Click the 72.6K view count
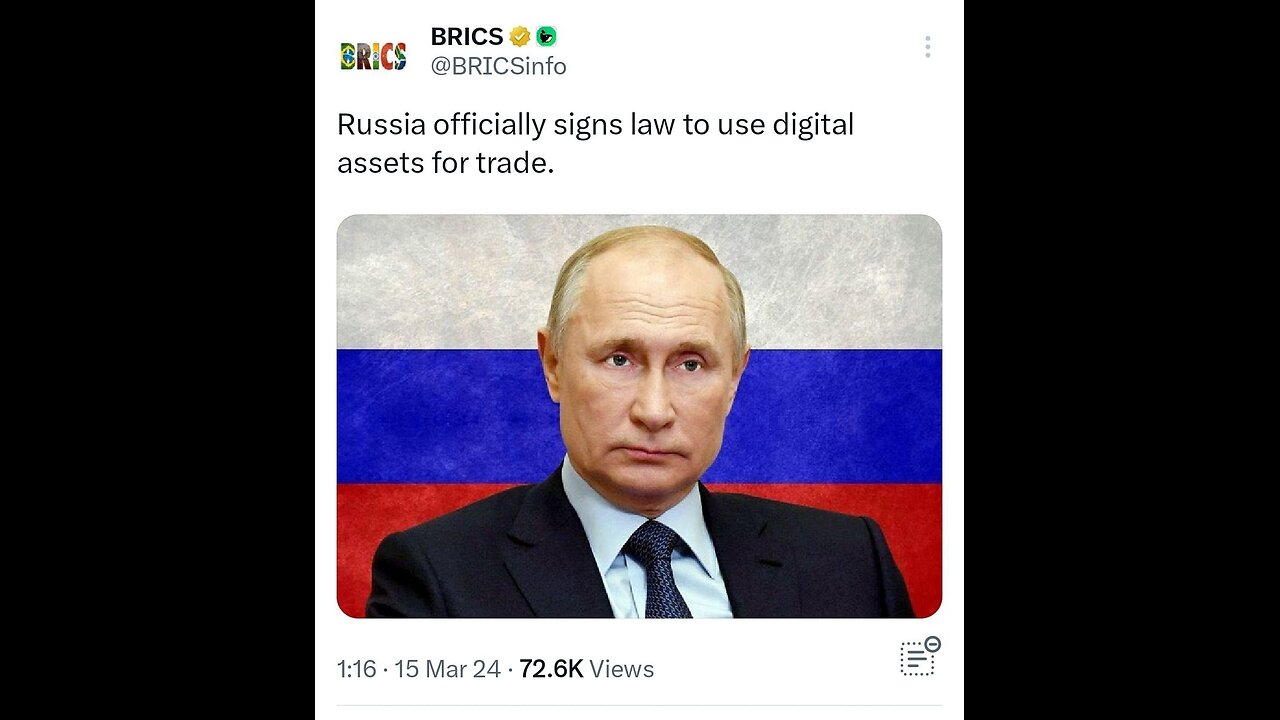This screenshot has height=720, width=1280. pos(551,669)
